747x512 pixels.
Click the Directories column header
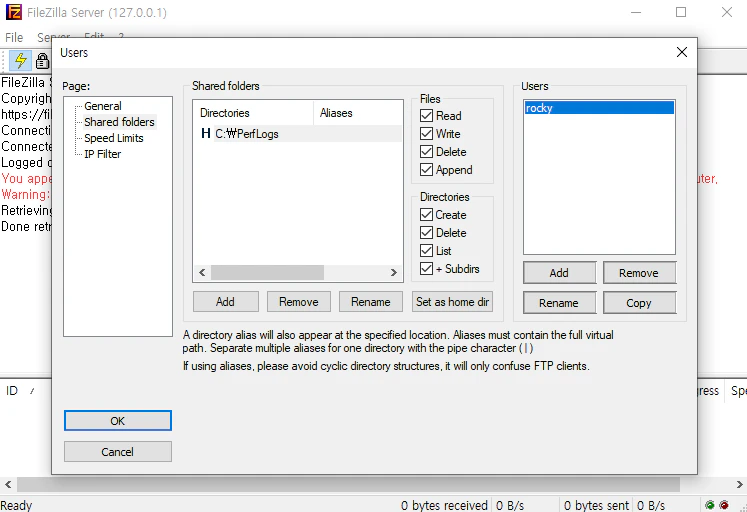click(x=253, y=113)
